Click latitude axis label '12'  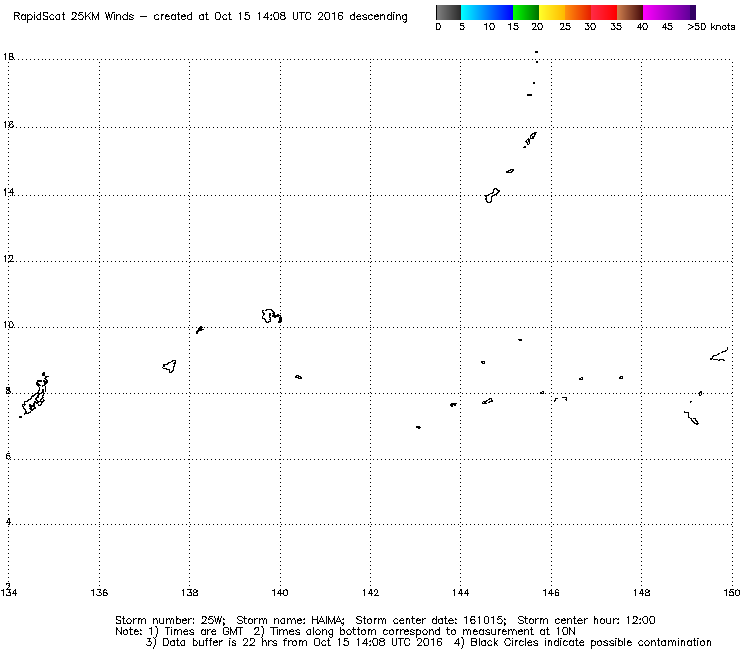[x=8, y=259]
